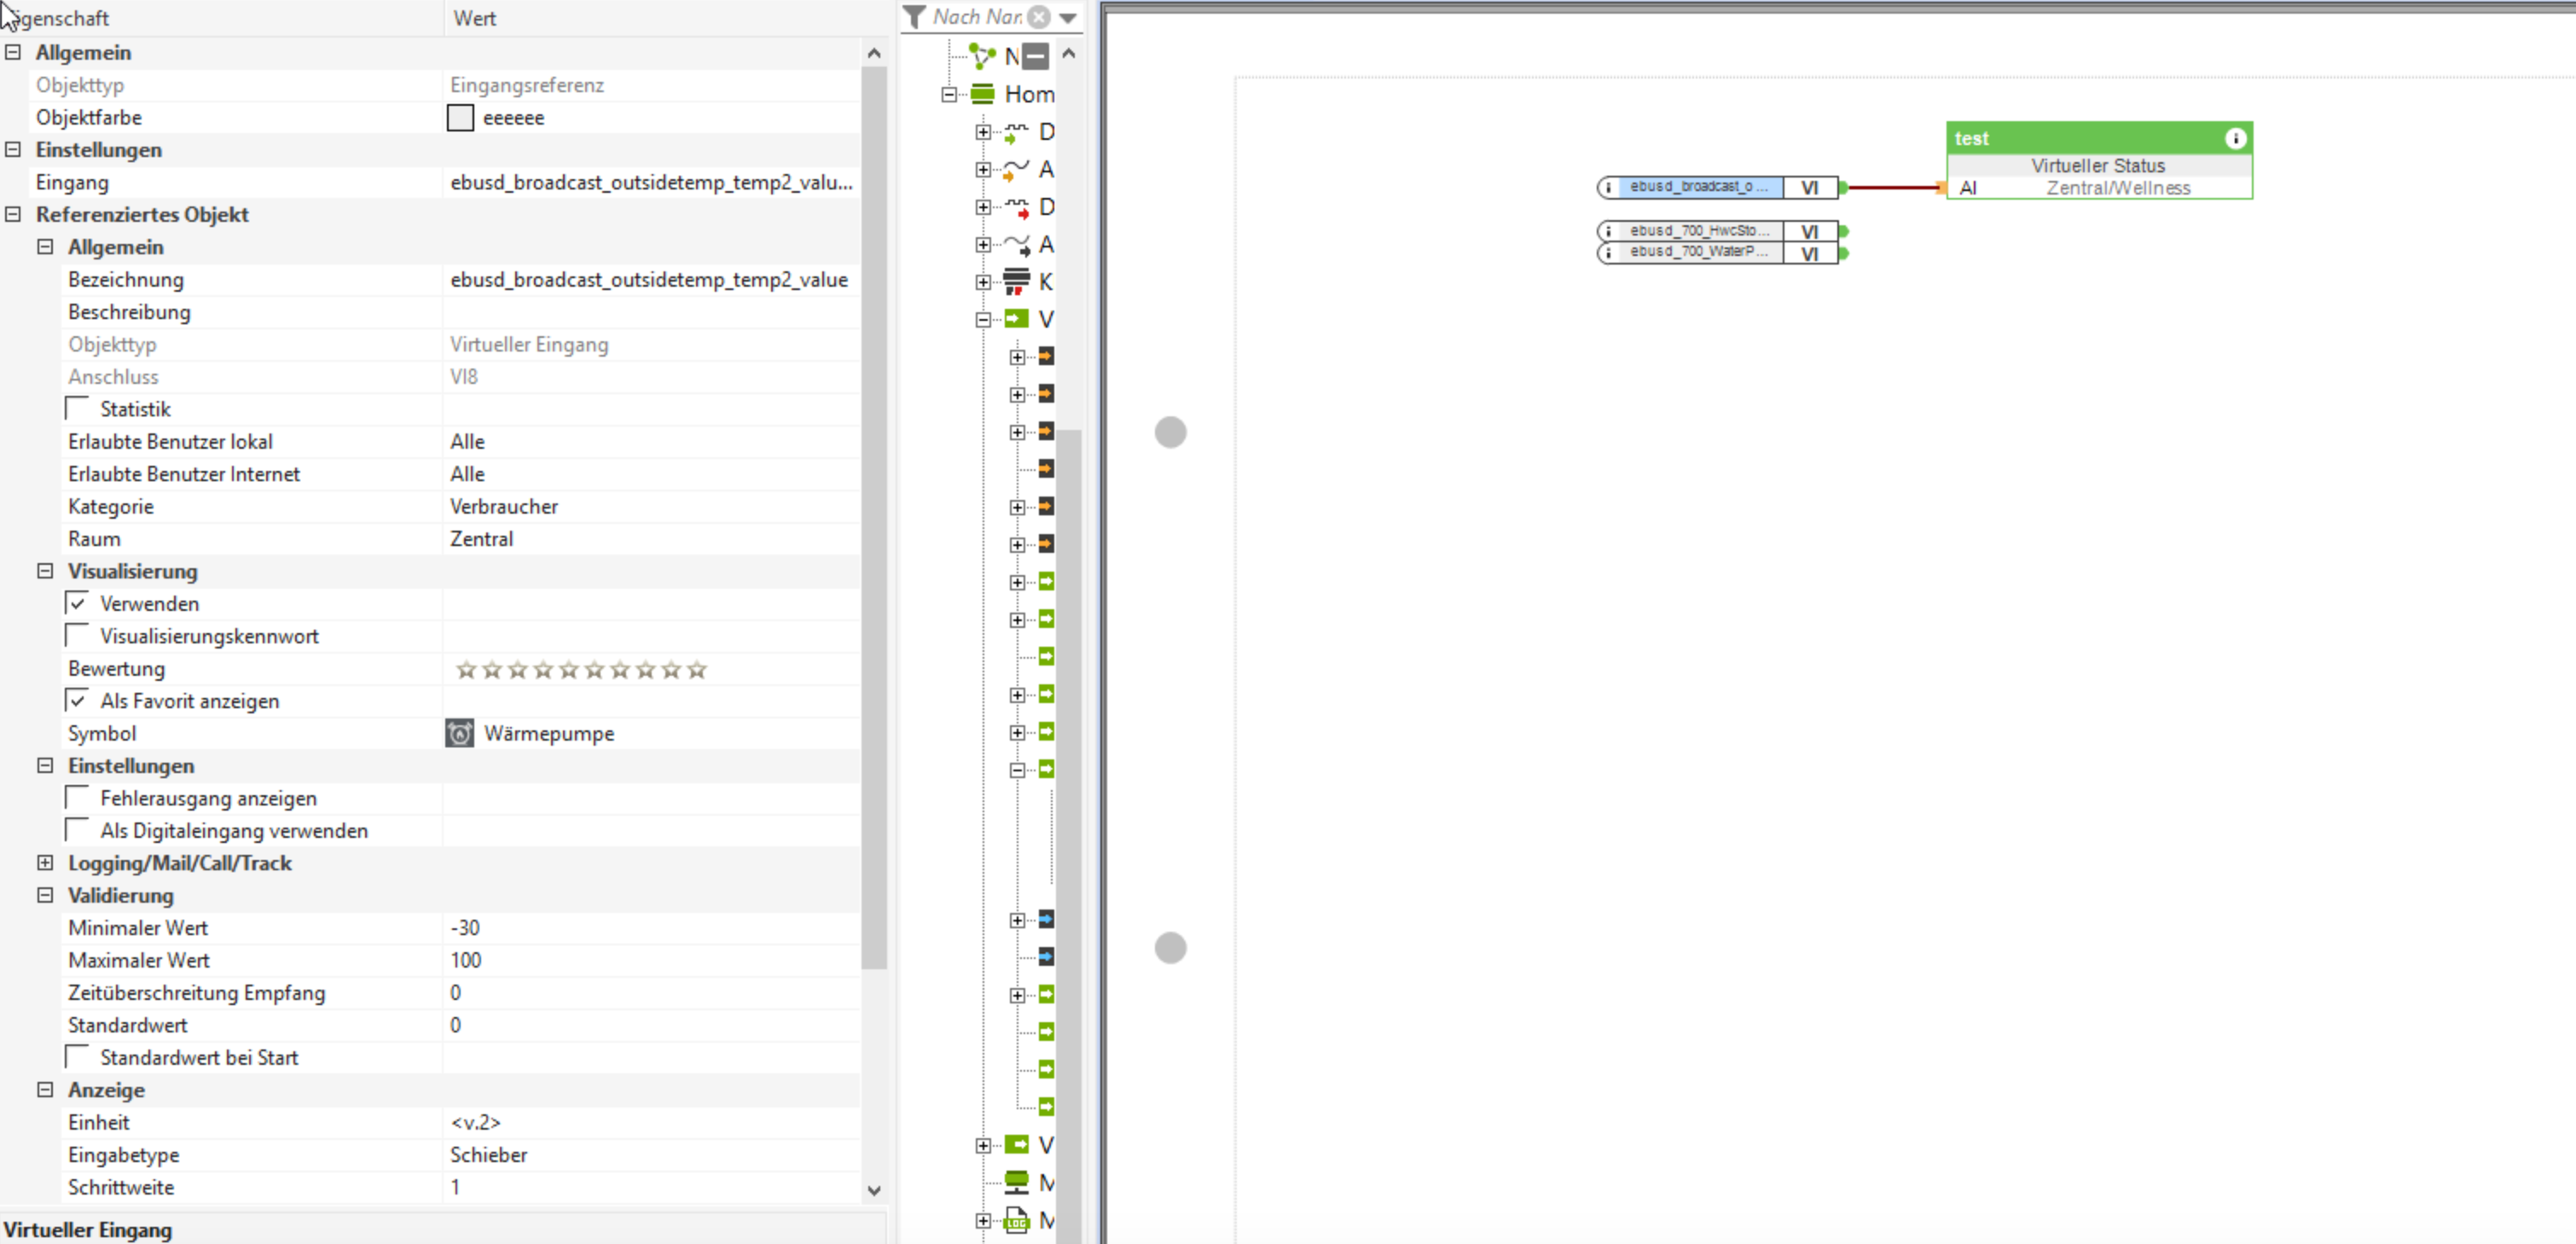Select the Home tree item
This screenshot has height=1244, width=2576.
pyautogui.click(x=1028, y=94)
